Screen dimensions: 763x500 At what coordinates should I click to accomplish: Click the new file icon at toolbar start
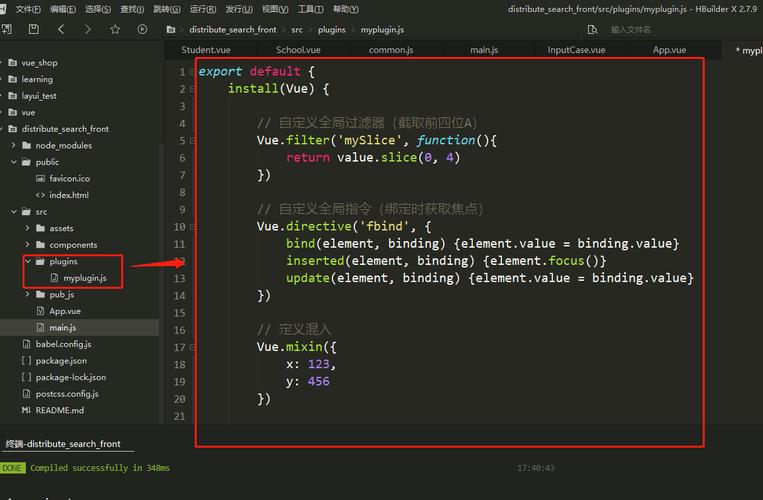coord(6,29)
